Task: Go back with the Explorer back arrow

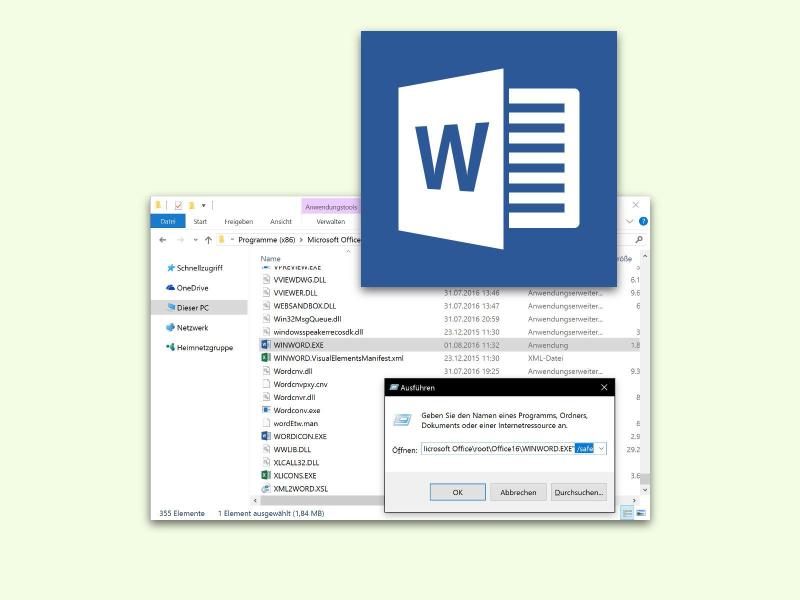Action: click(163, 240)
